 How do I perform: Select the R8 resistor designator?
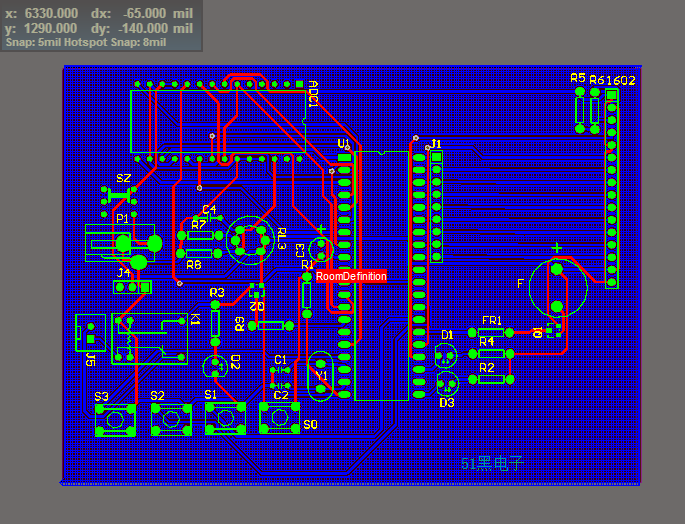coord(194,264)
